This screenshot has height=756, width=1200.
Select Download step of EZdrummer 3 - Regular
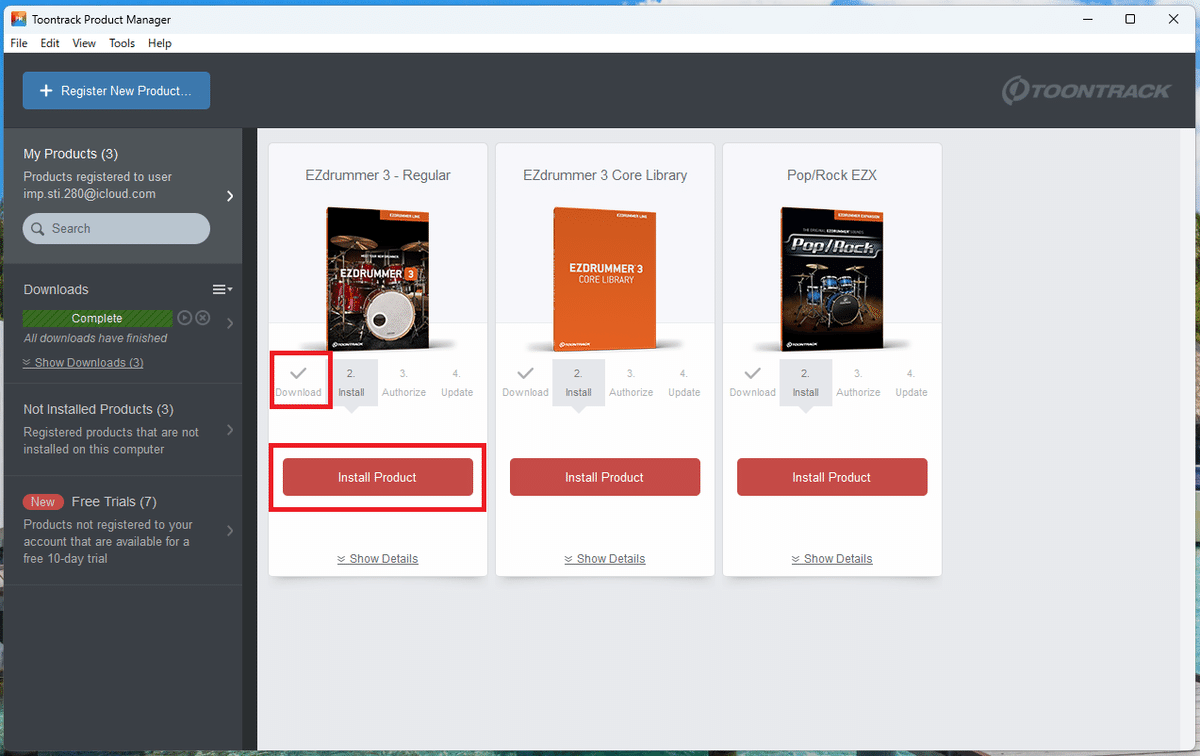[x=298, y=381]
